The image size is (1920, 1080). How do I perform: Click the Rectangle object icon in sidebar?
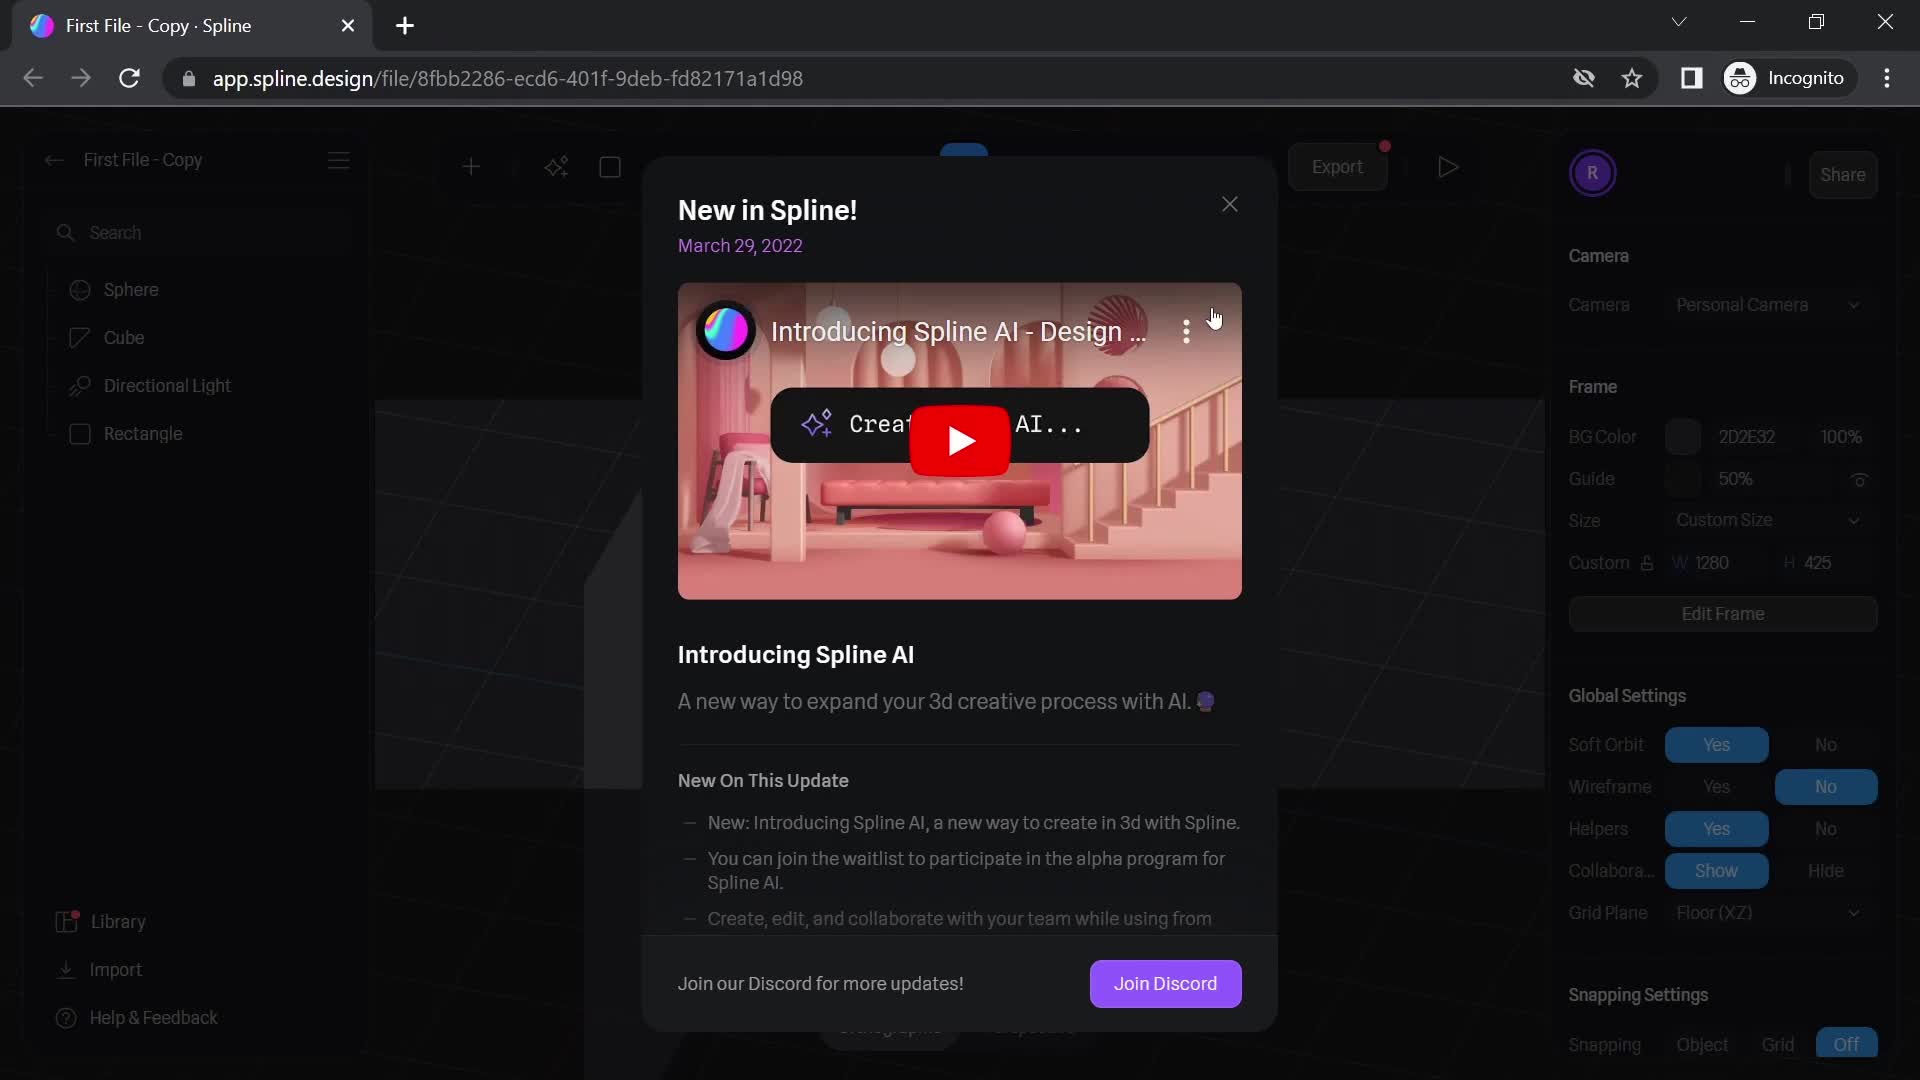[x=79, y=433]
